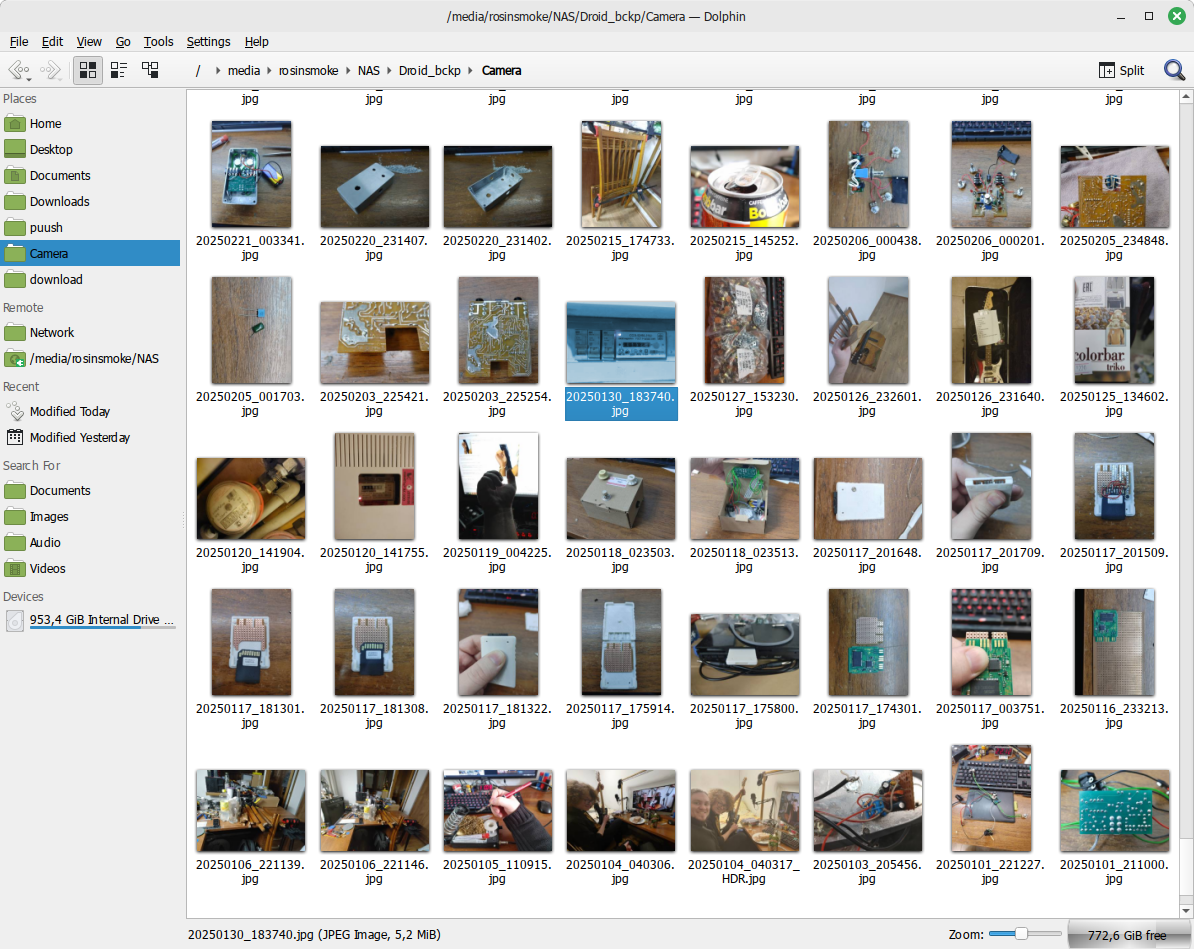Viewport: 1194px width, 949px height.
Task: Expand arrow after media breadcrumb
Action: pos(269,71)
